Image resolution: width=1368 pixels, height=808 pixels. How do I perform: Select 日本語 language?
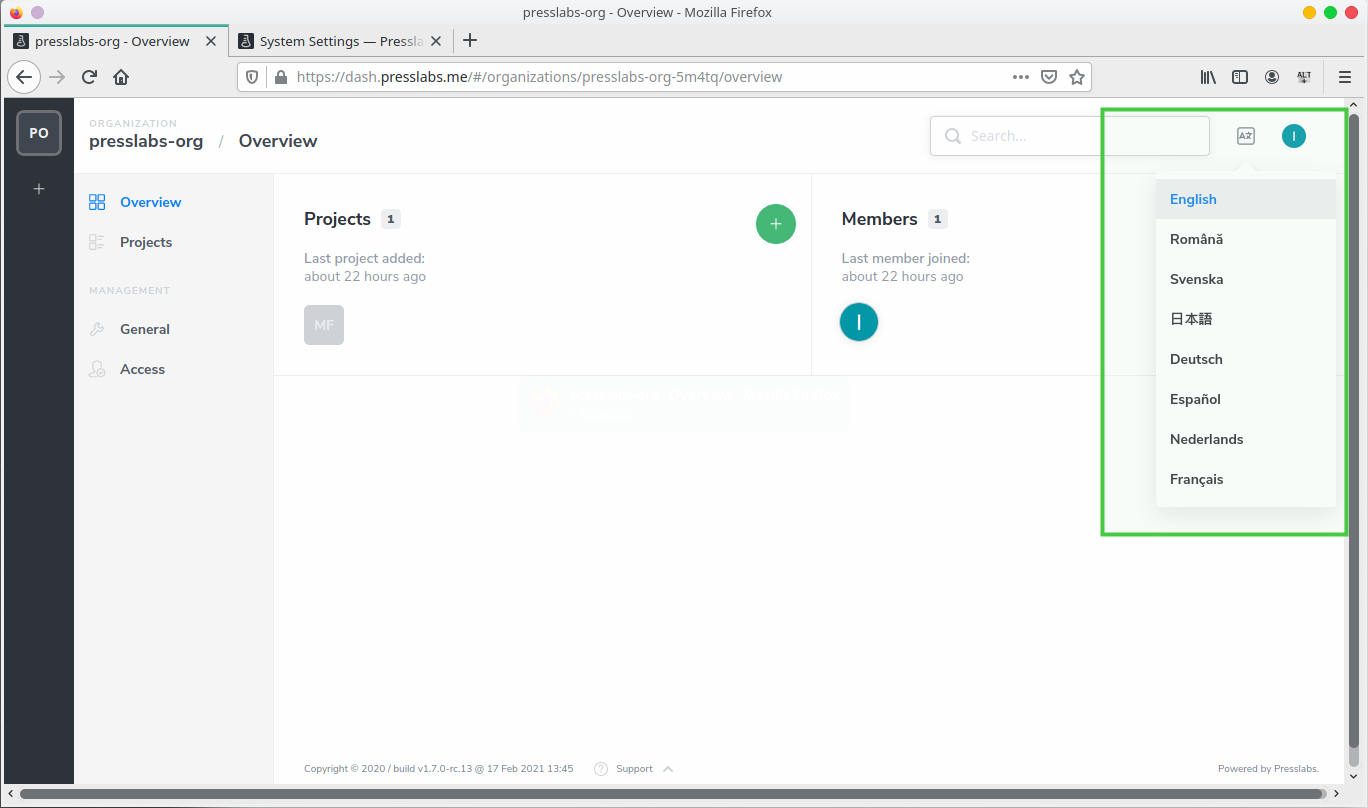1246,319
